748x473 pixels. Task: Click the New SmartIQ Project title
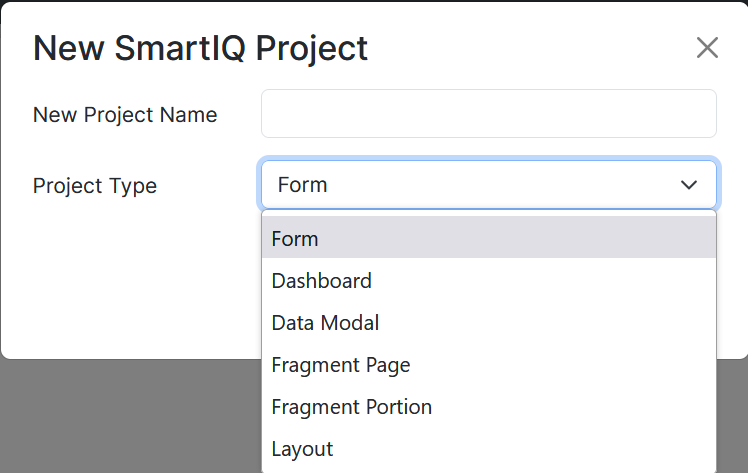point(200,48)
